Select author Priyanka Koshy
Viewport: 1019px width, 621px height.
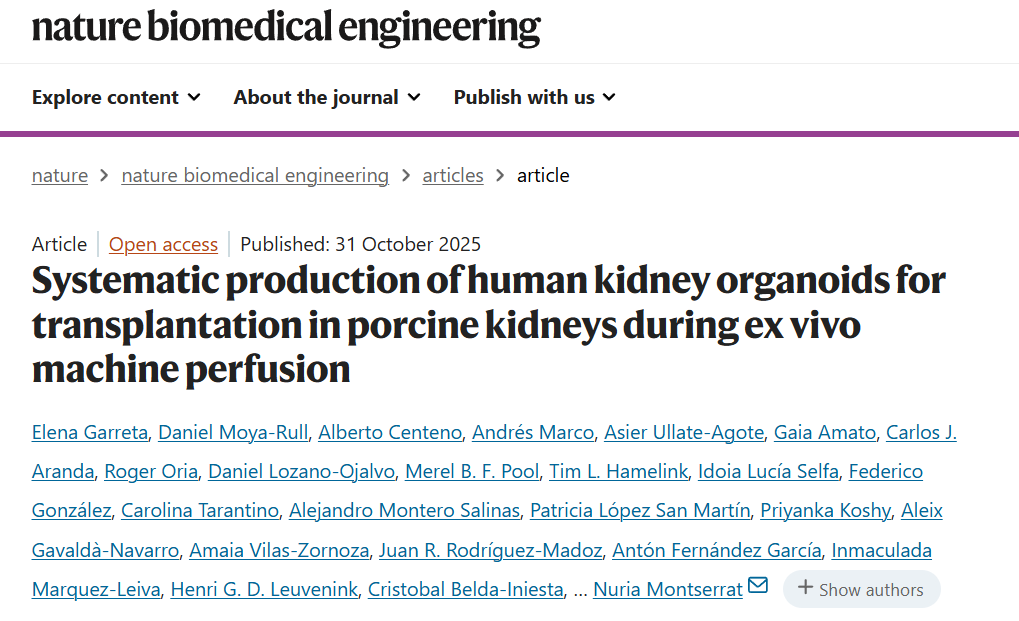point(825,510)
